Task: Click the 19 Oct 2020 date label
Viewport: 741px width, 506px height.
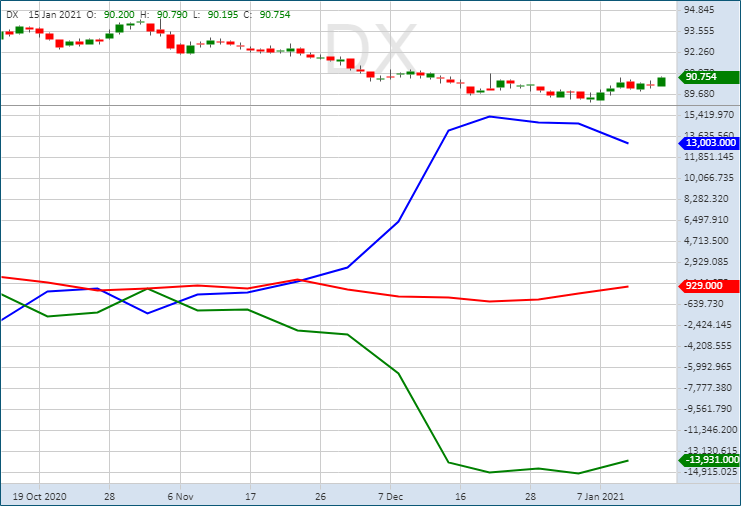Action: [39, 495]
